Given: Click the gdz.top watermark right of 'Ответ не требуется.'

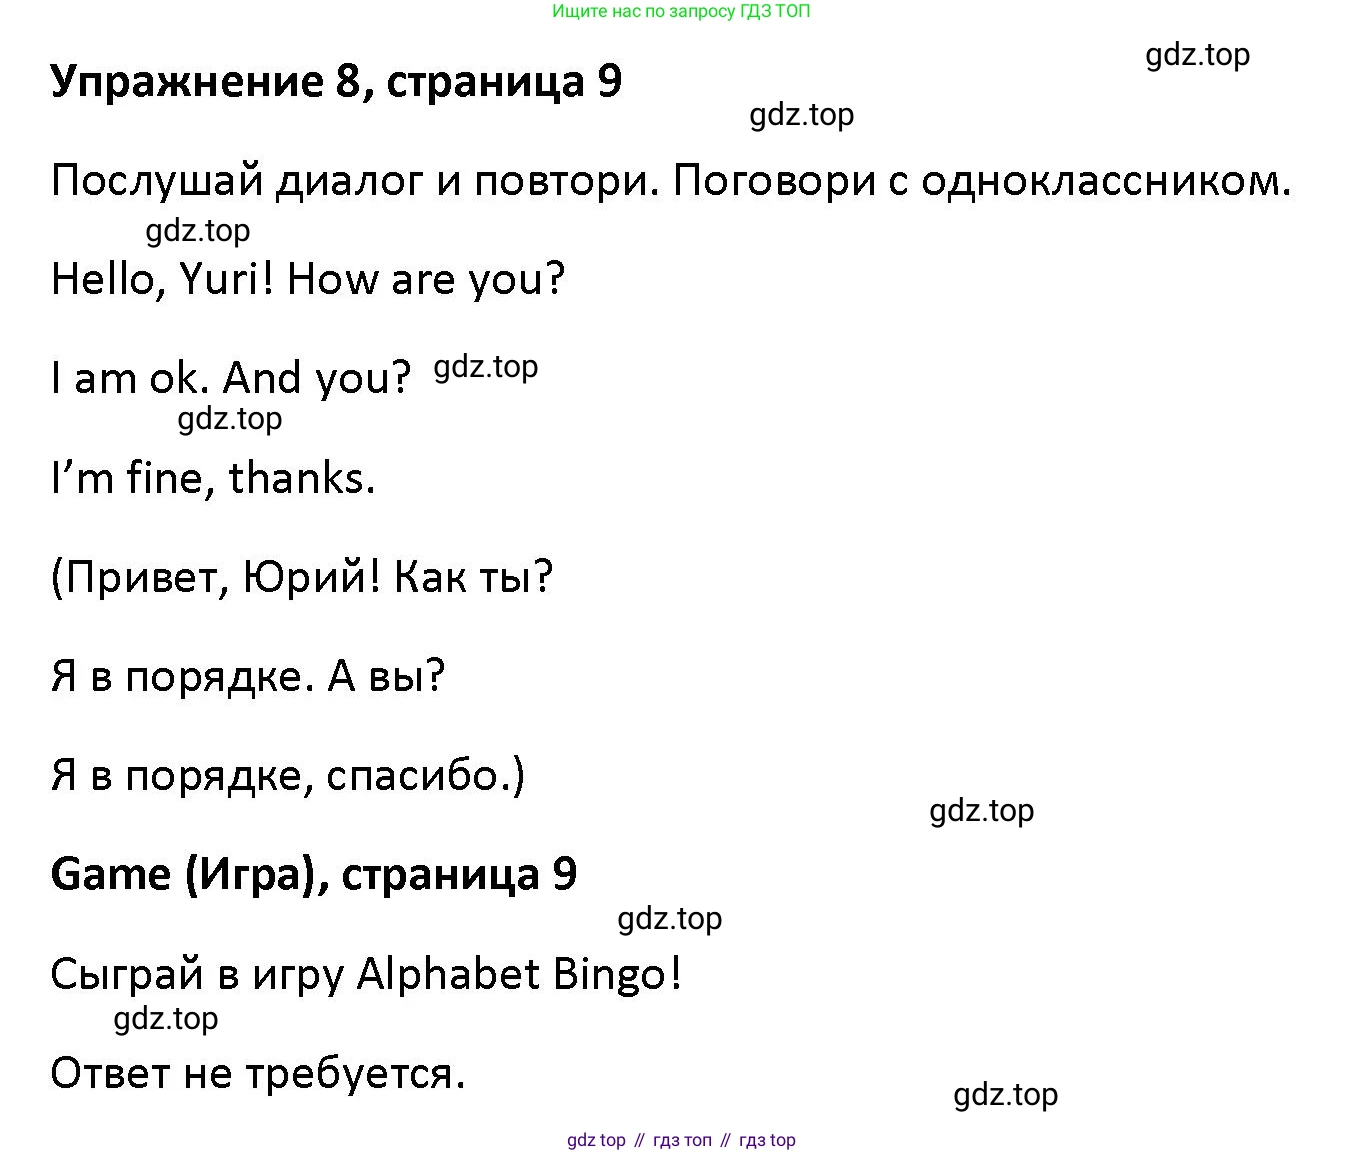Looking at the screenshot, I should click(x=1005, y=1094).
